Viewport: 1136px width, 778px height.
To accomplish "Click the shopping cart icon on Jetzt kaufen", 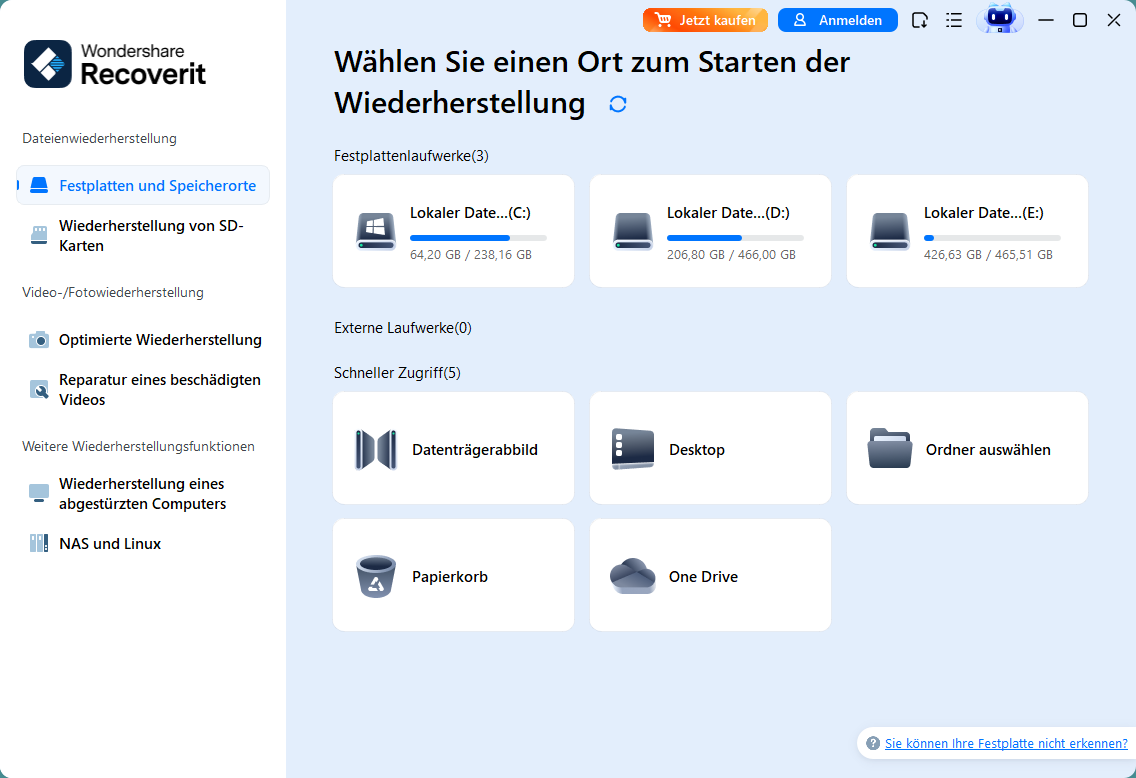I will (x=663, y=20).
